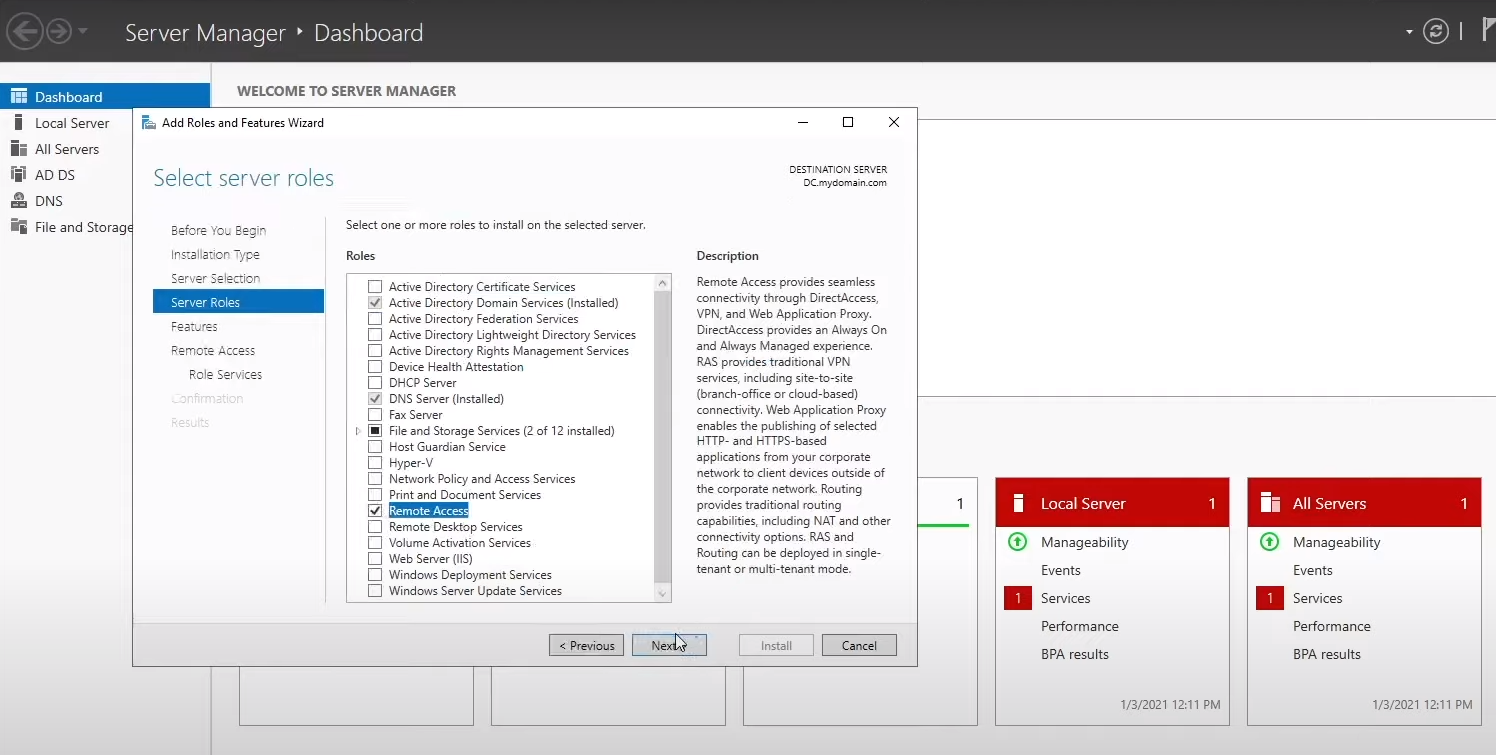Open Local Server tile header on dashboard
Viewport: 1496px width, 755px height.
coord(1112,503)
